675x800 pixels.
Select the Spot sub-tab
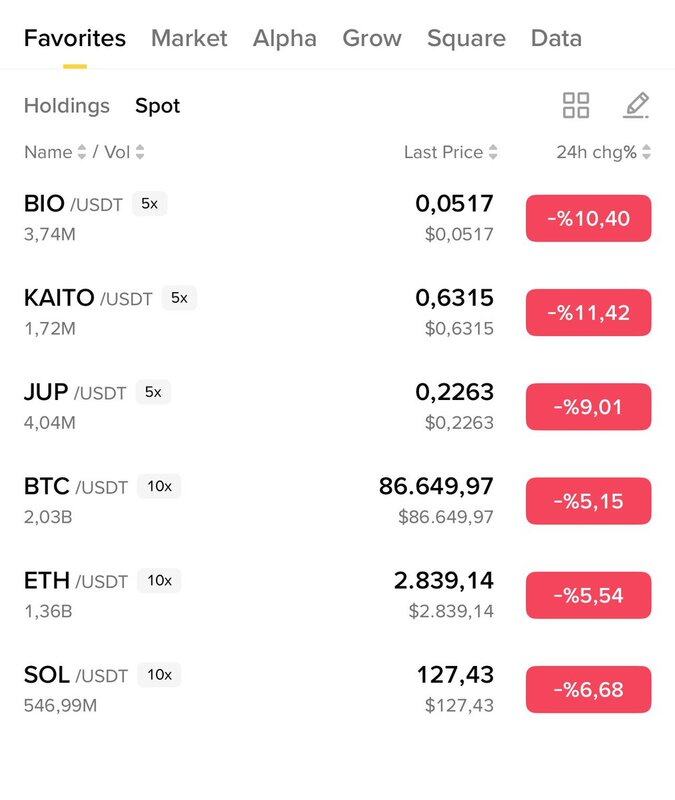pos(158,105)
